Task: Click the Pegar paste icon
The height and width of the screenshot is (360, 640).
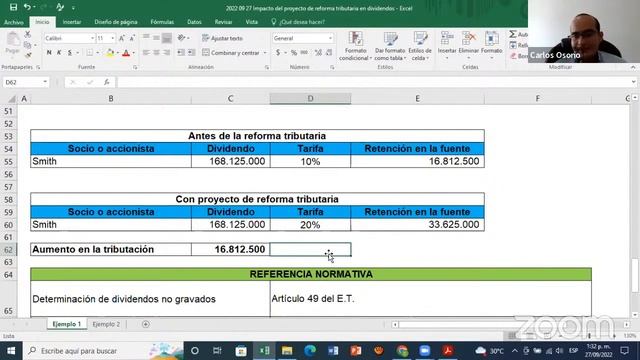Action: [x=13, y=43]
